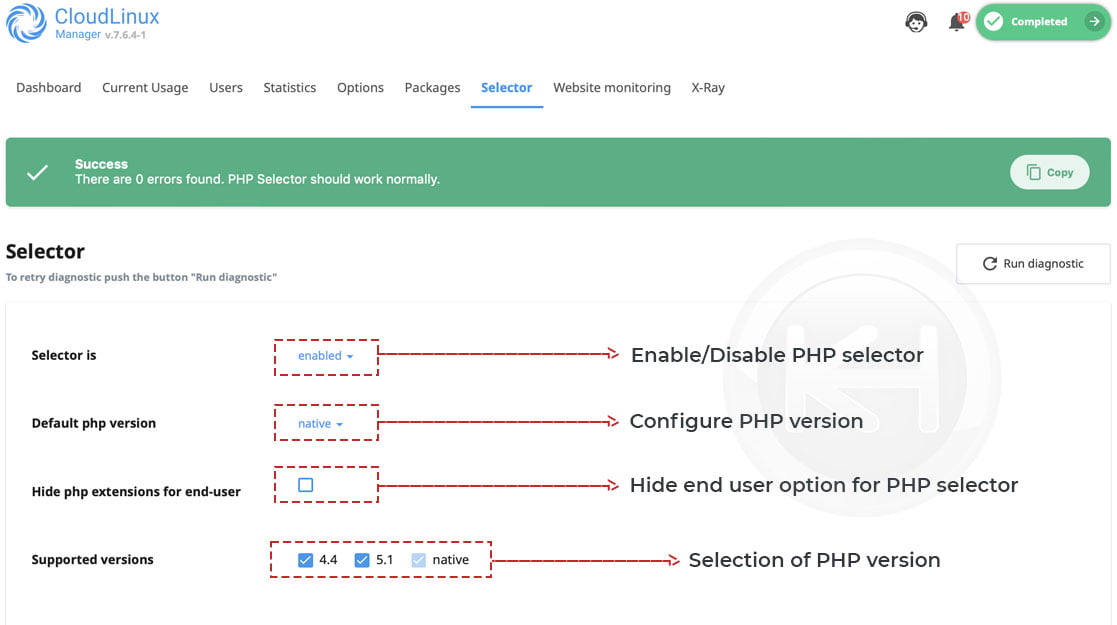Open the support agent headset icon
1117x625 pixels.
pyautogui.click(x=915, y=22)
